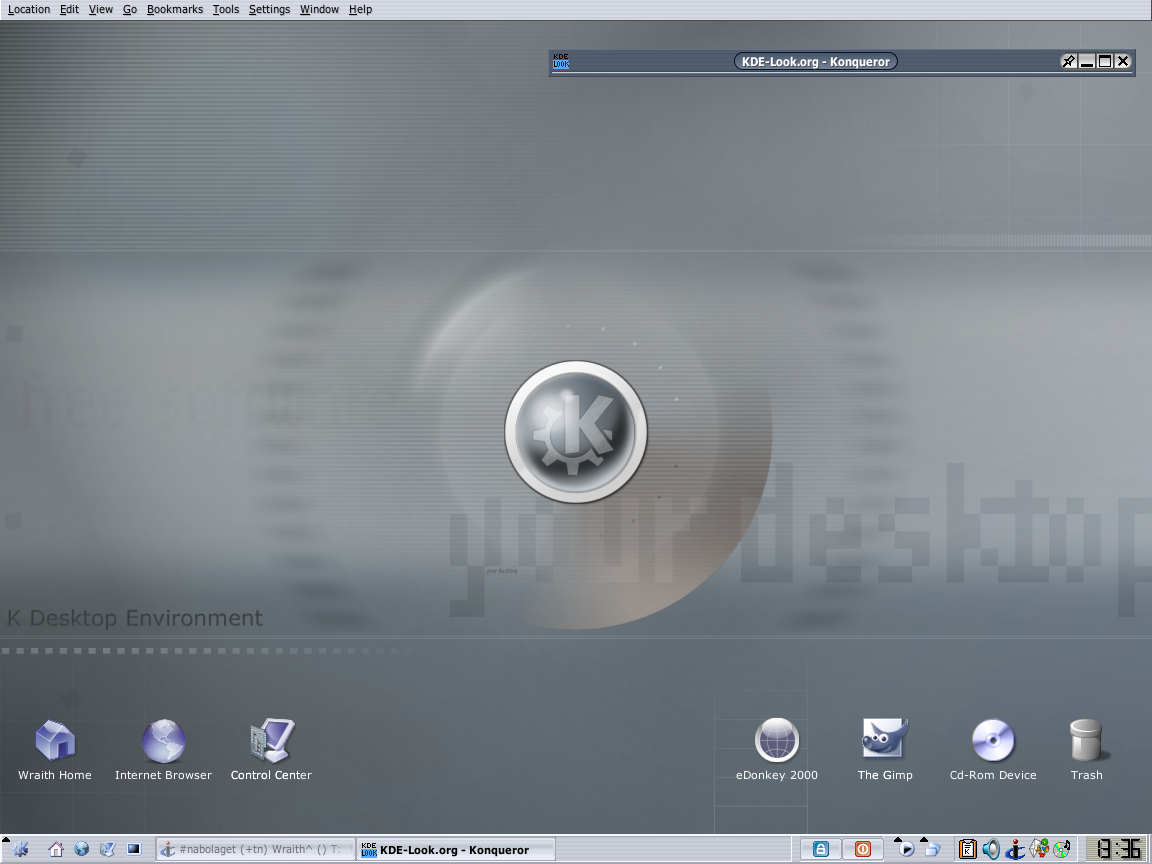Open the Control Center panel launcher icon
Screen dimensions: 1152x864
click(x=107, y=849)
